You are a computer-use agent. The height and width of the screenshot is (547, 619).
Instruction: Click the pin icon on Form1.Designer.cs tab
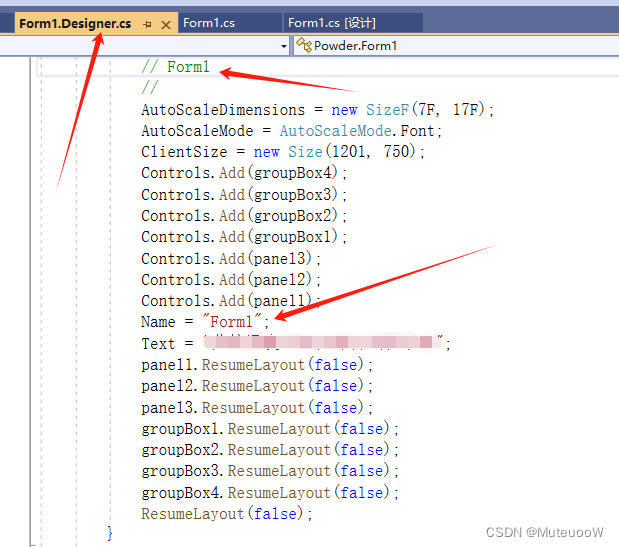147,24
